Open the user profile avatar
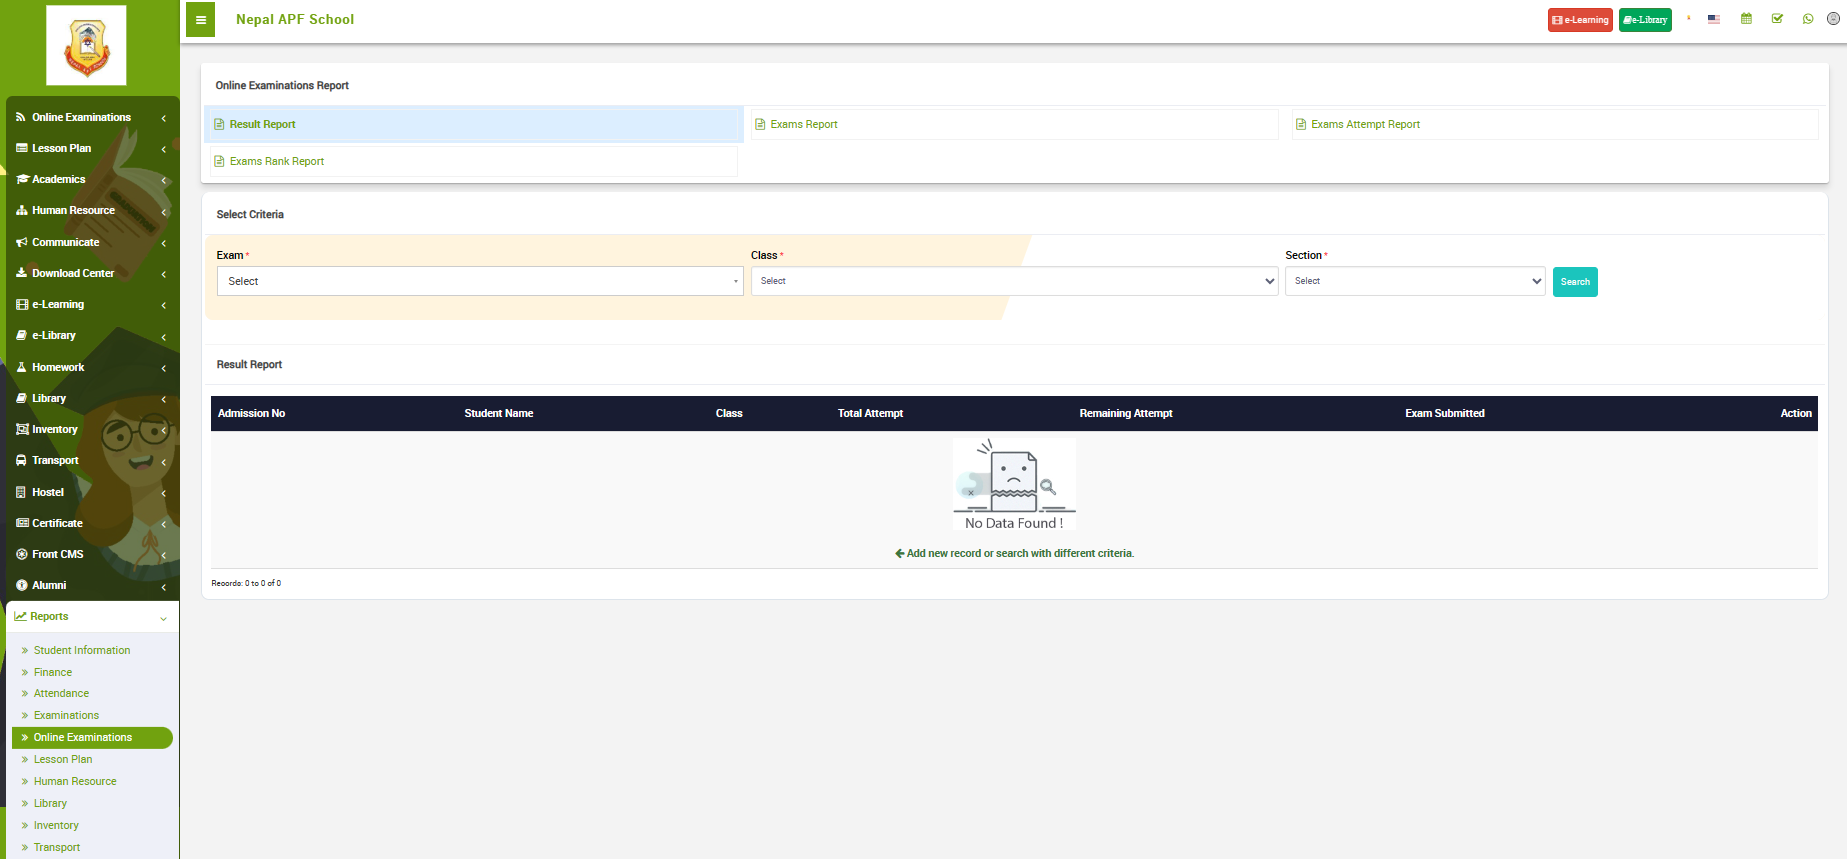 pyautogui.click(x=1833, y=19)
